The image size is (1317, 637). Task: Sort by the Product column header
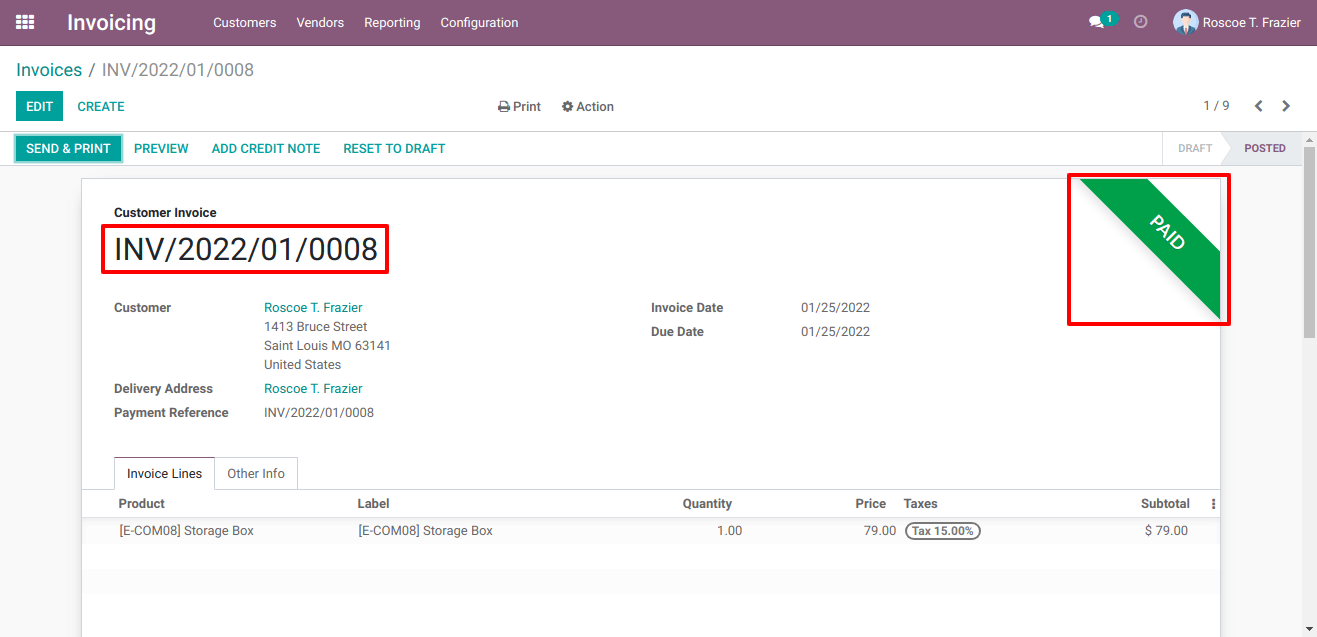click(141, 504)
